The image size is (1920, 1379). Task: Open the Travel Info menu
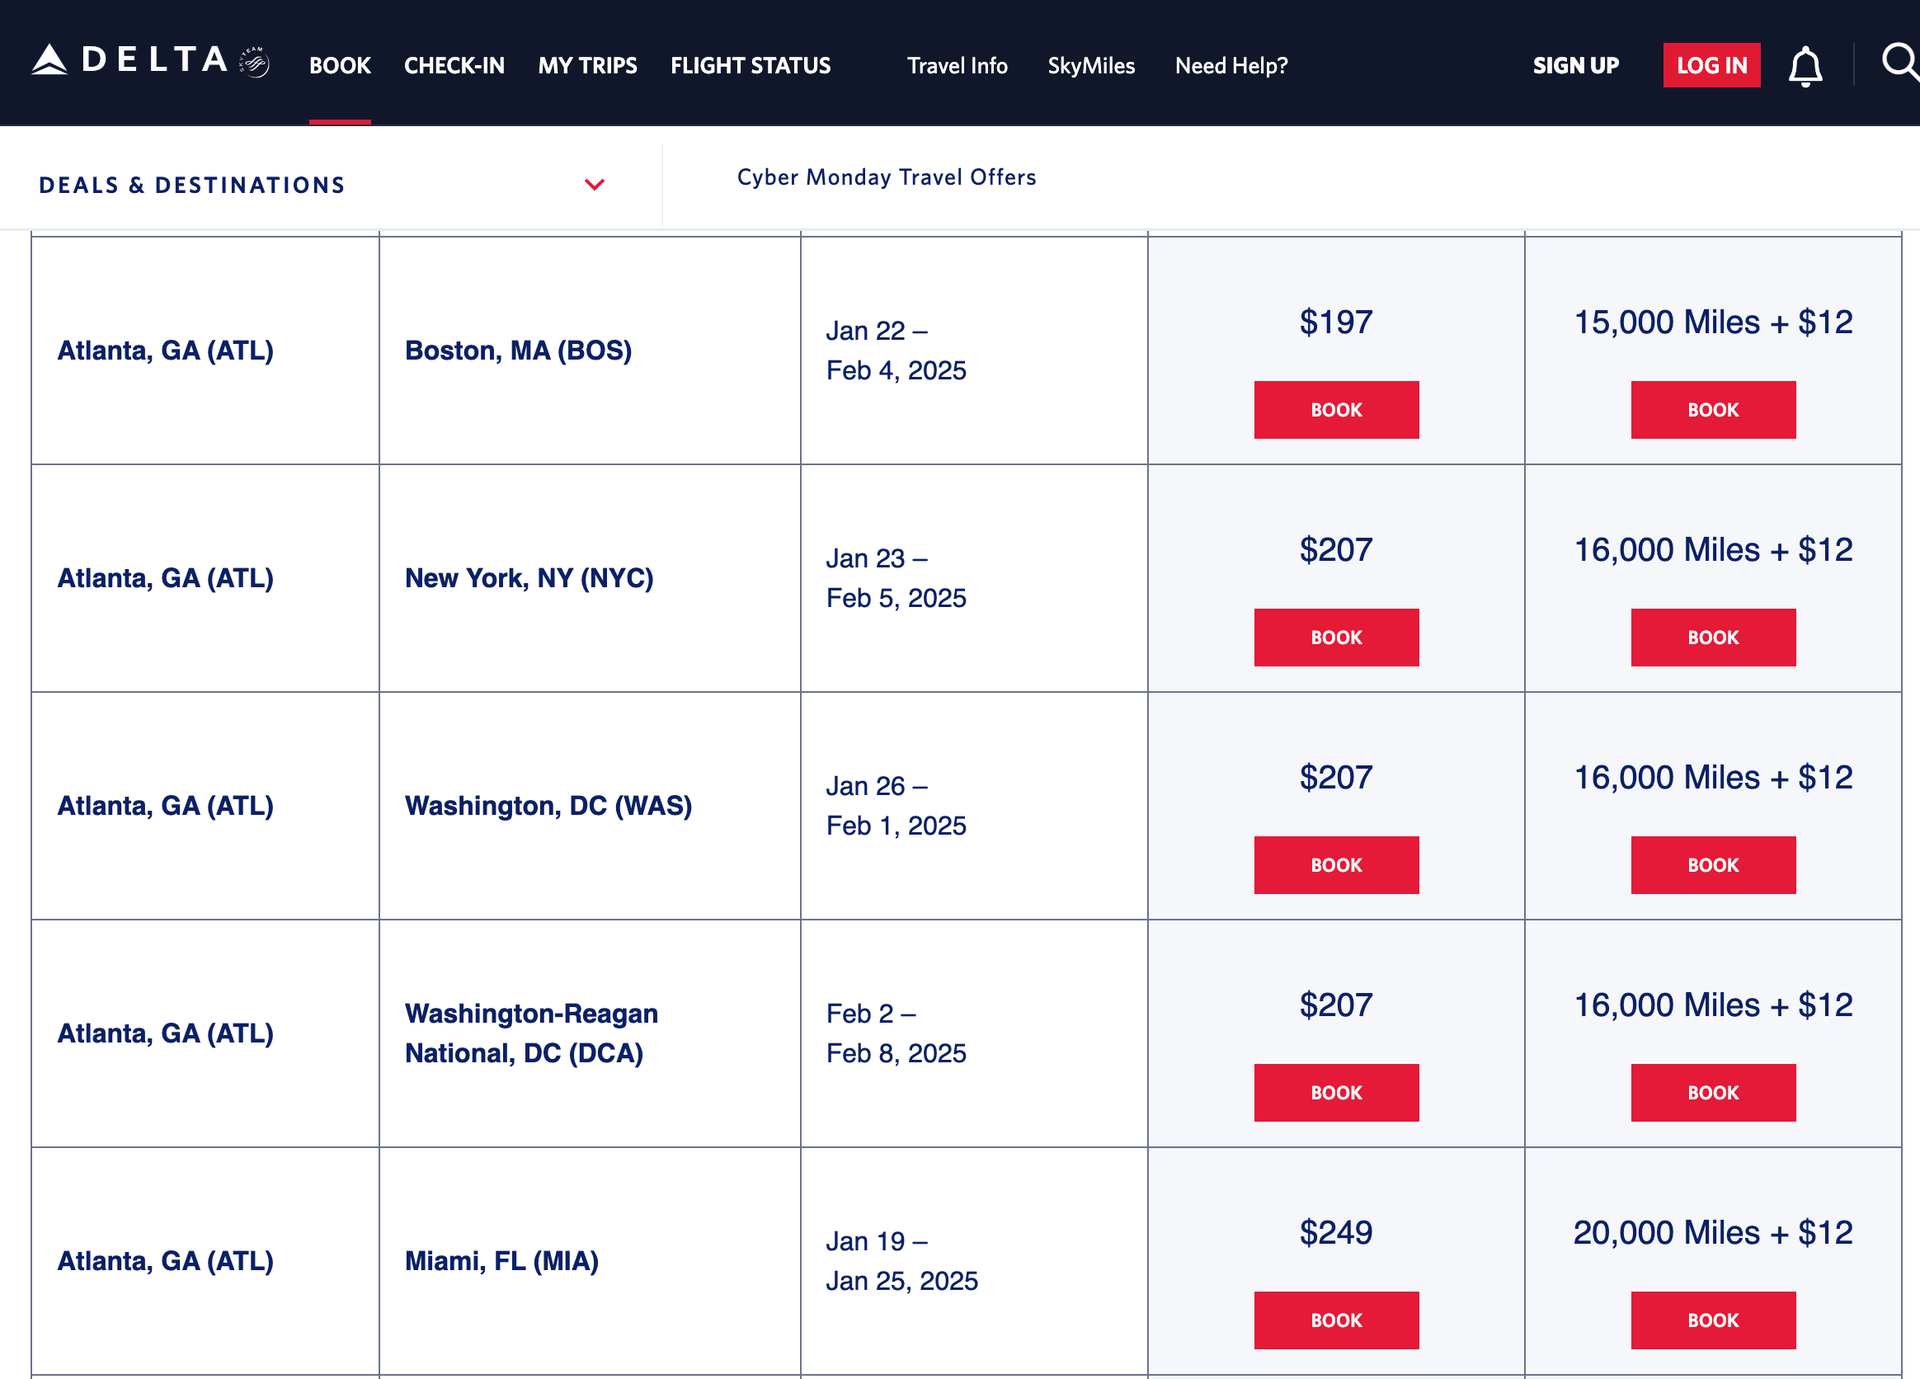tap(957, 66)
